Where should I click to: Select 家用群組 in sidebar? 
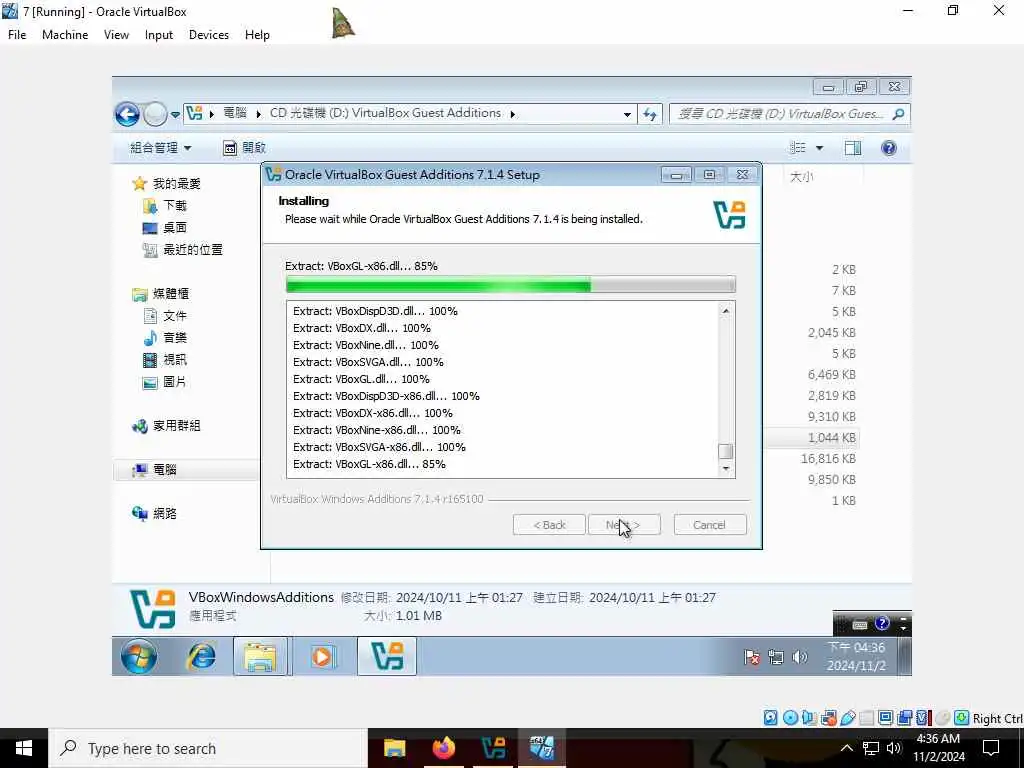[166, 426]
